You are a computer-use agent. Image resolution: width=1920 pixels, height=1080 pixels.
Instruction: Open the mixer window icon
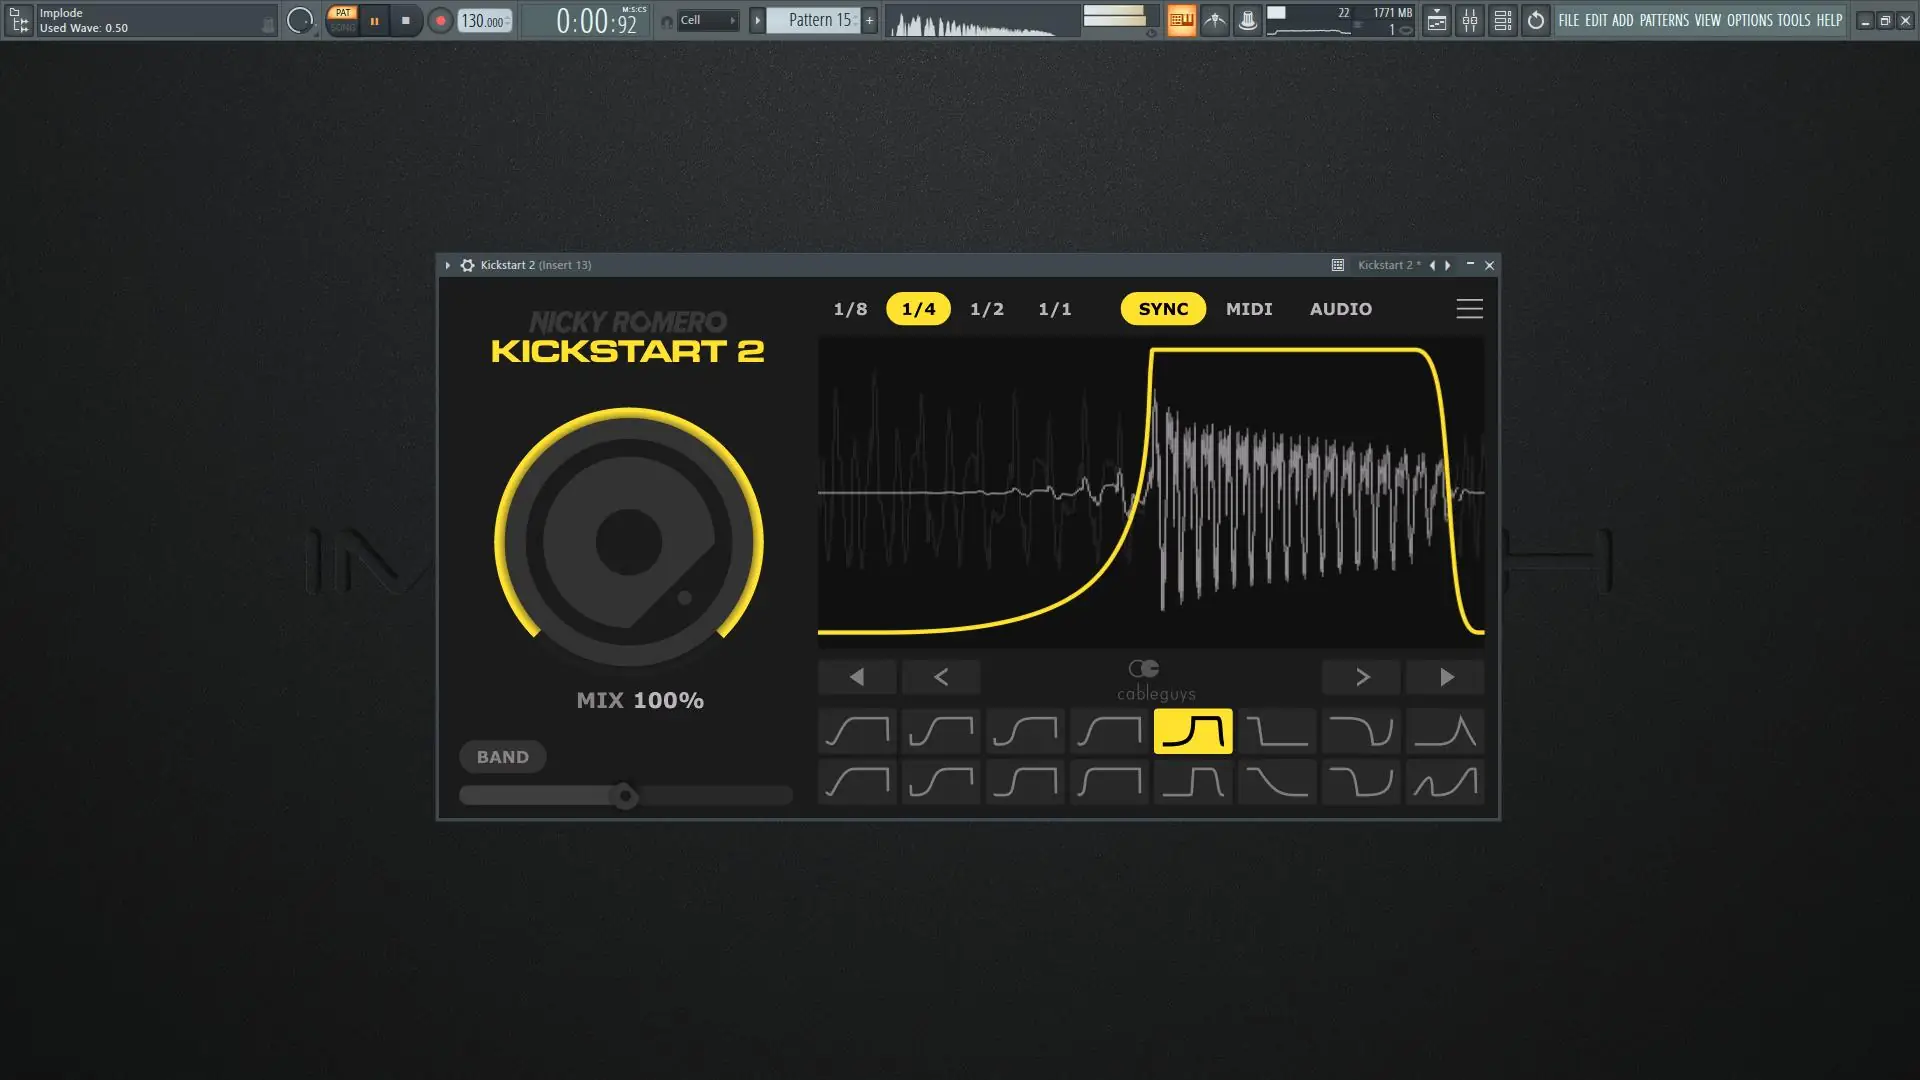point(1469,20)
